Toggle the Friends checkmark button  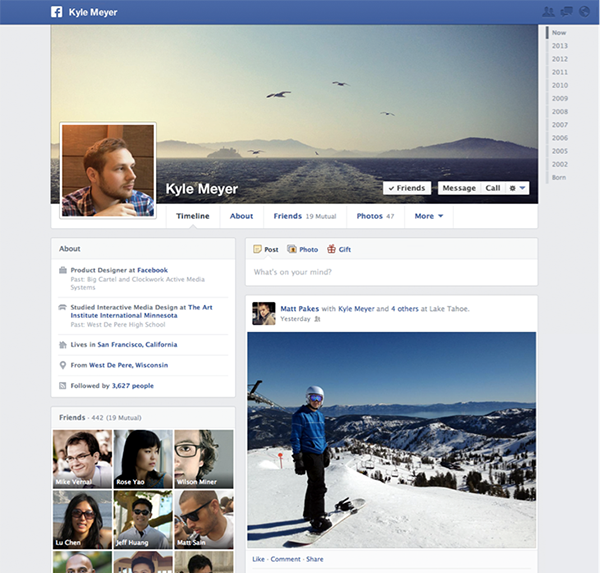[x=407, y=188]
